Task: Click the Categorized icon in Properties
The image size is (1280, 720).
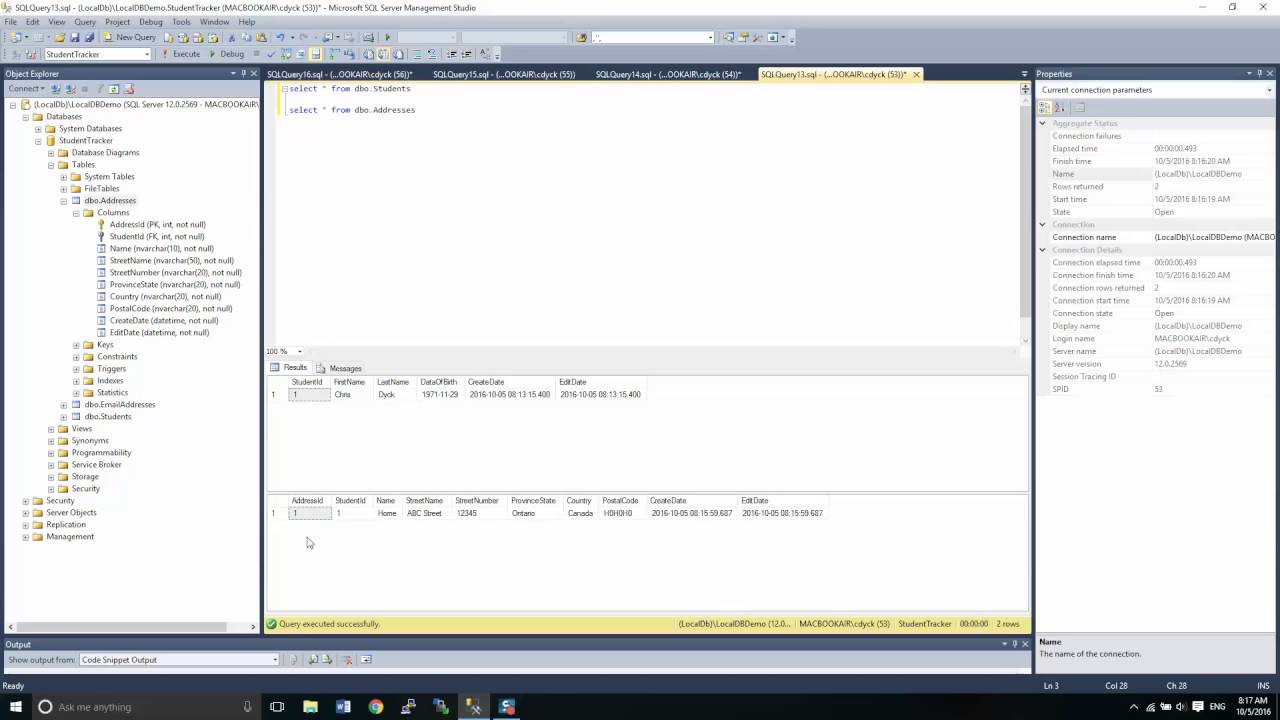Action: pos(1046,107)
